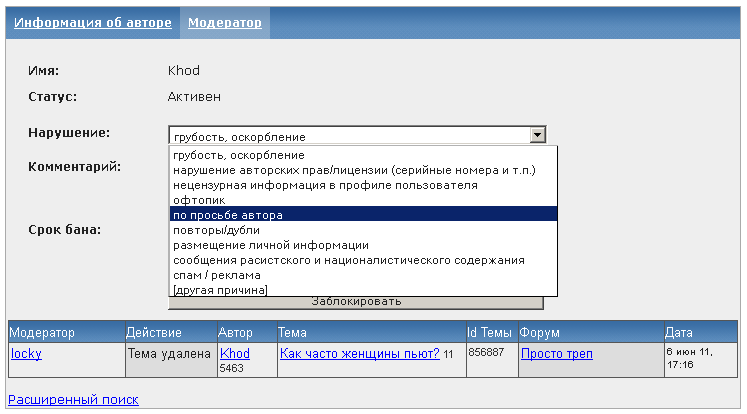This screenshot has width=747, height=414.
Task: Switch to the Модератор tab
Action: 225,22
